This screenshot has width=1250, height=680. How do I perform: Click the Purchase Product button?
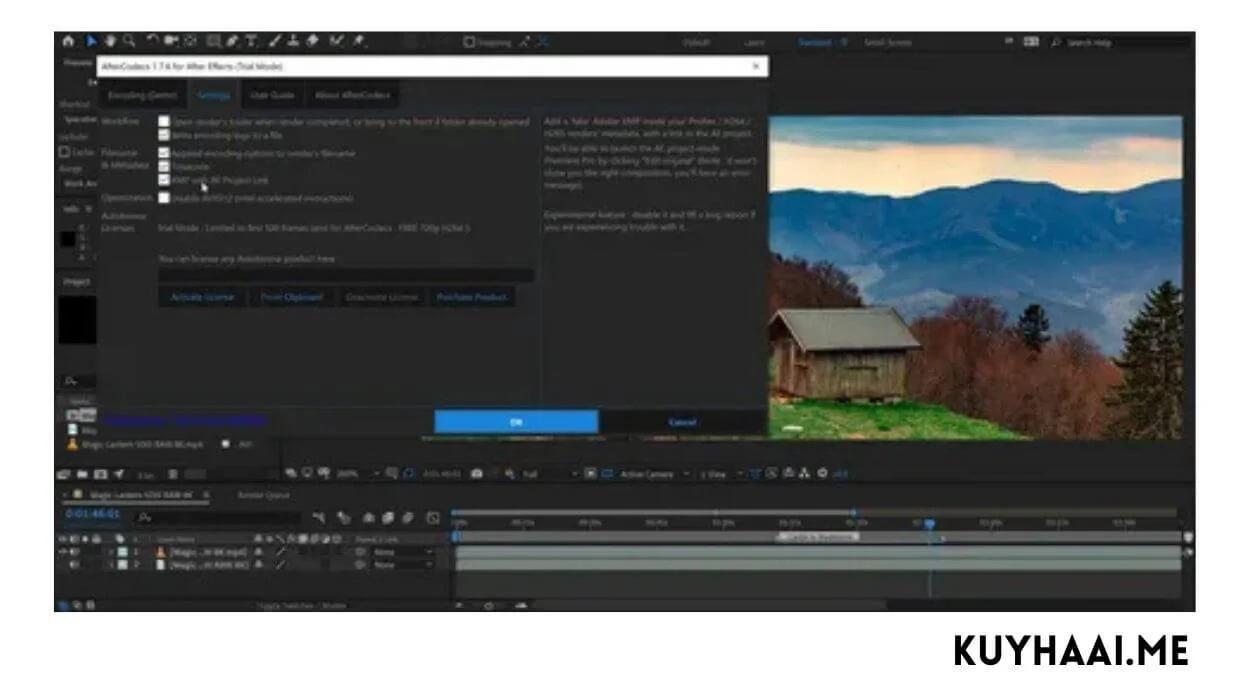click(x=471, y=297)
